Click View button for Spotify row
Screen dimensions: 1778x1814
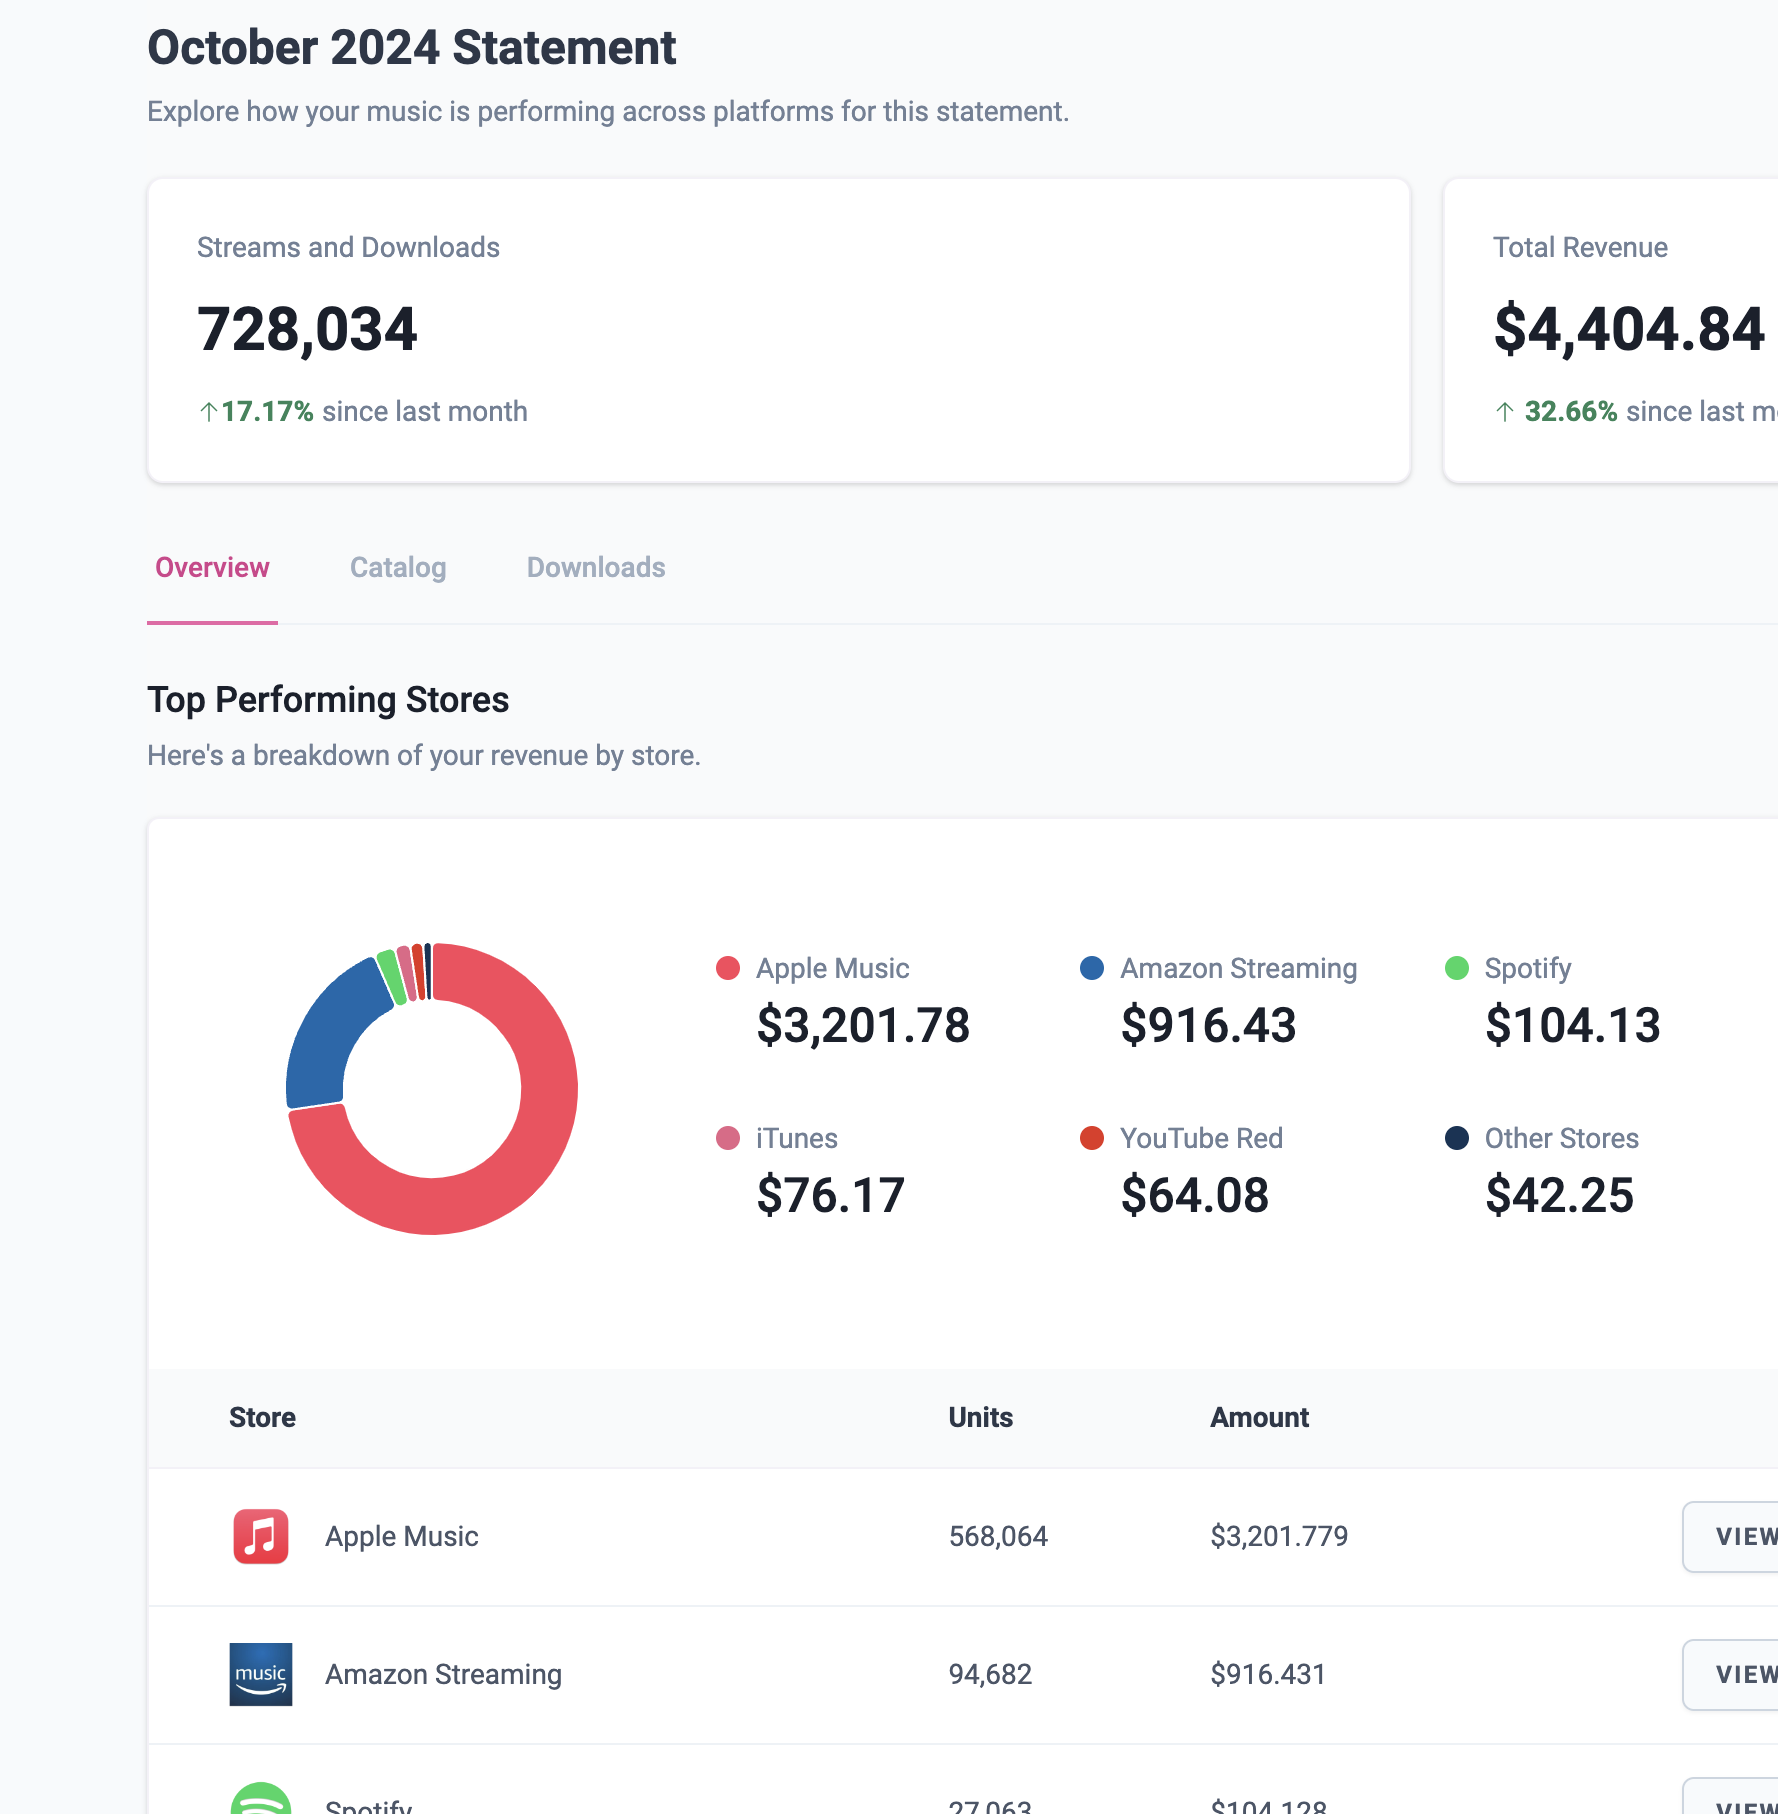click(1730, 1796)
